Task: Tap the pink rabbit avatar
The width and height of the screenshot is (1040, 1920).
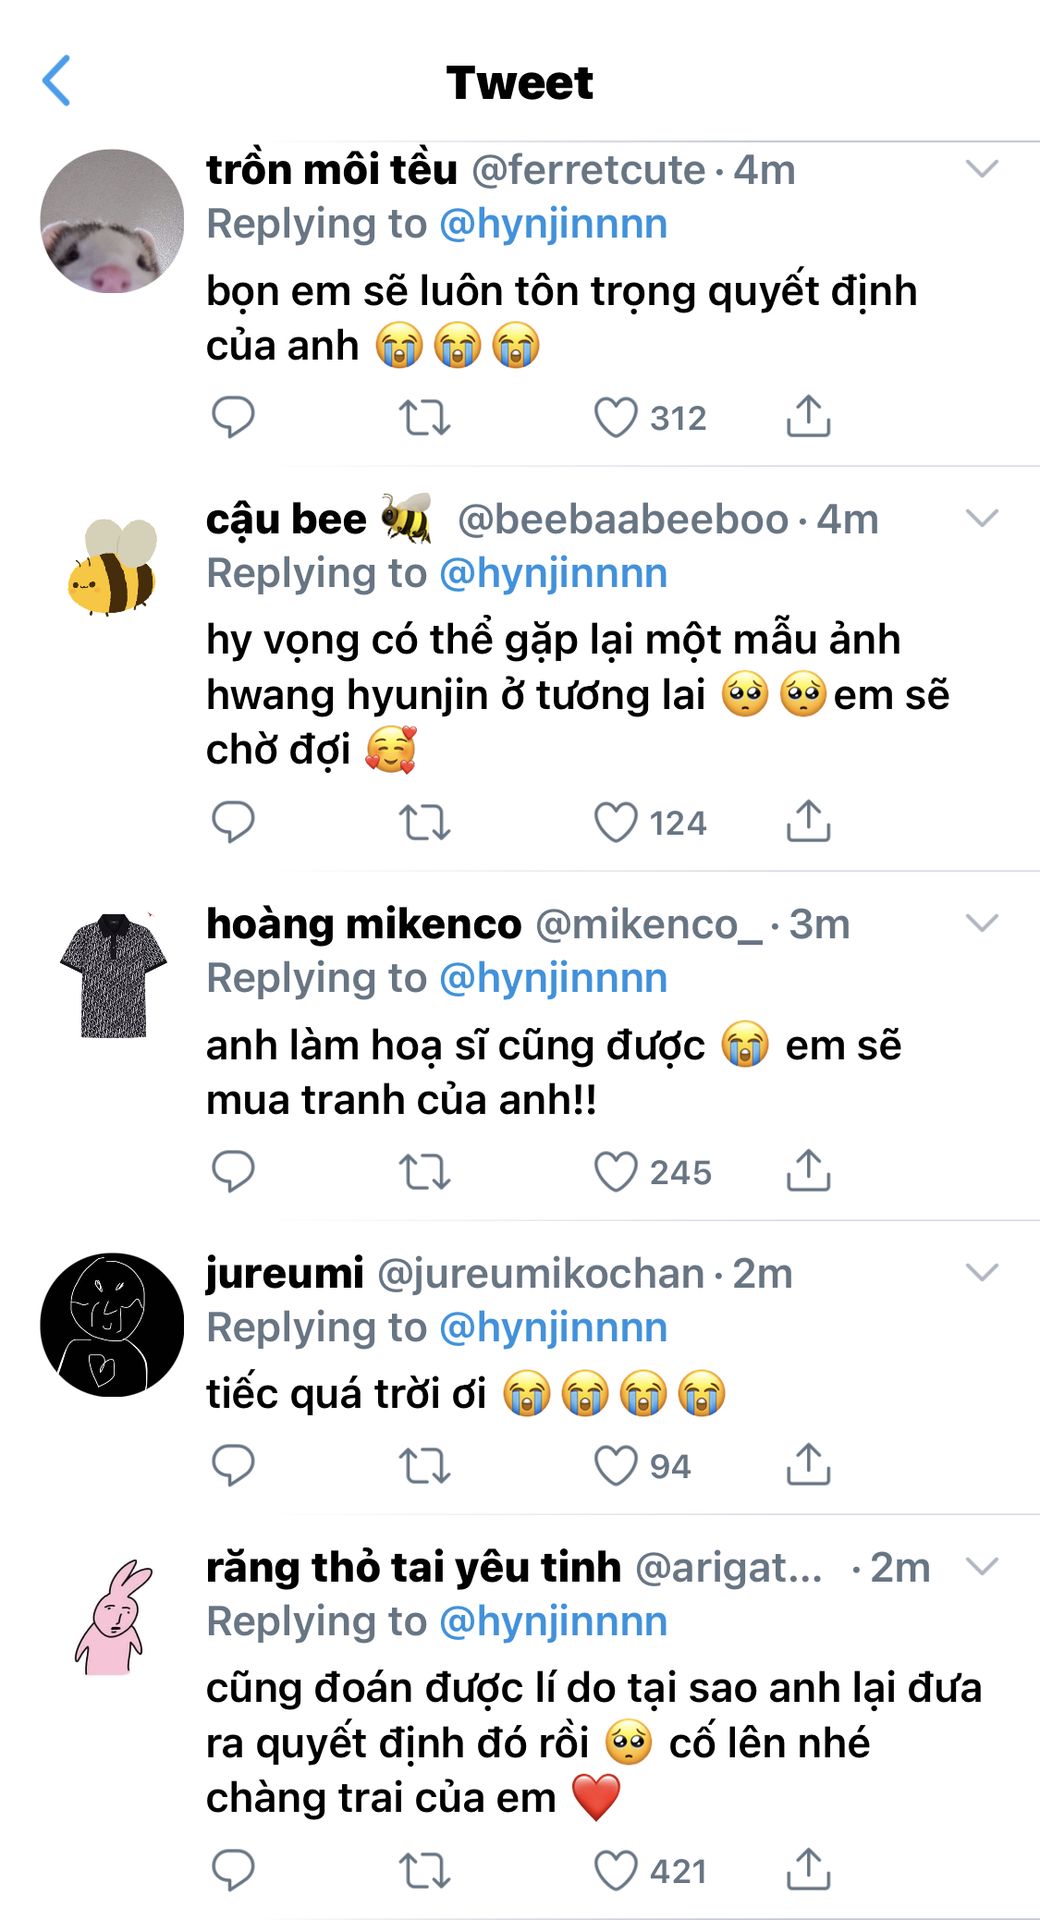Action: tap(112, 1618)
